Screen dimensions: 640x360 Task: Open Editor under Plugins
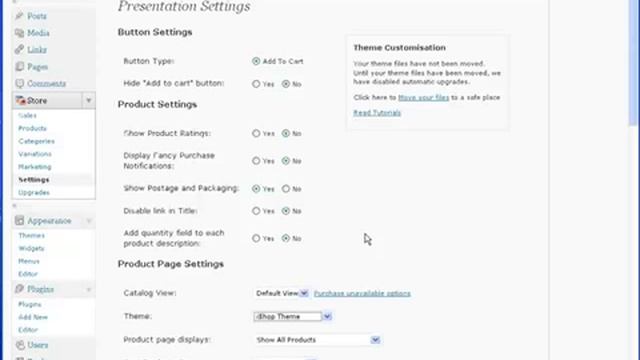coord(28,330)
